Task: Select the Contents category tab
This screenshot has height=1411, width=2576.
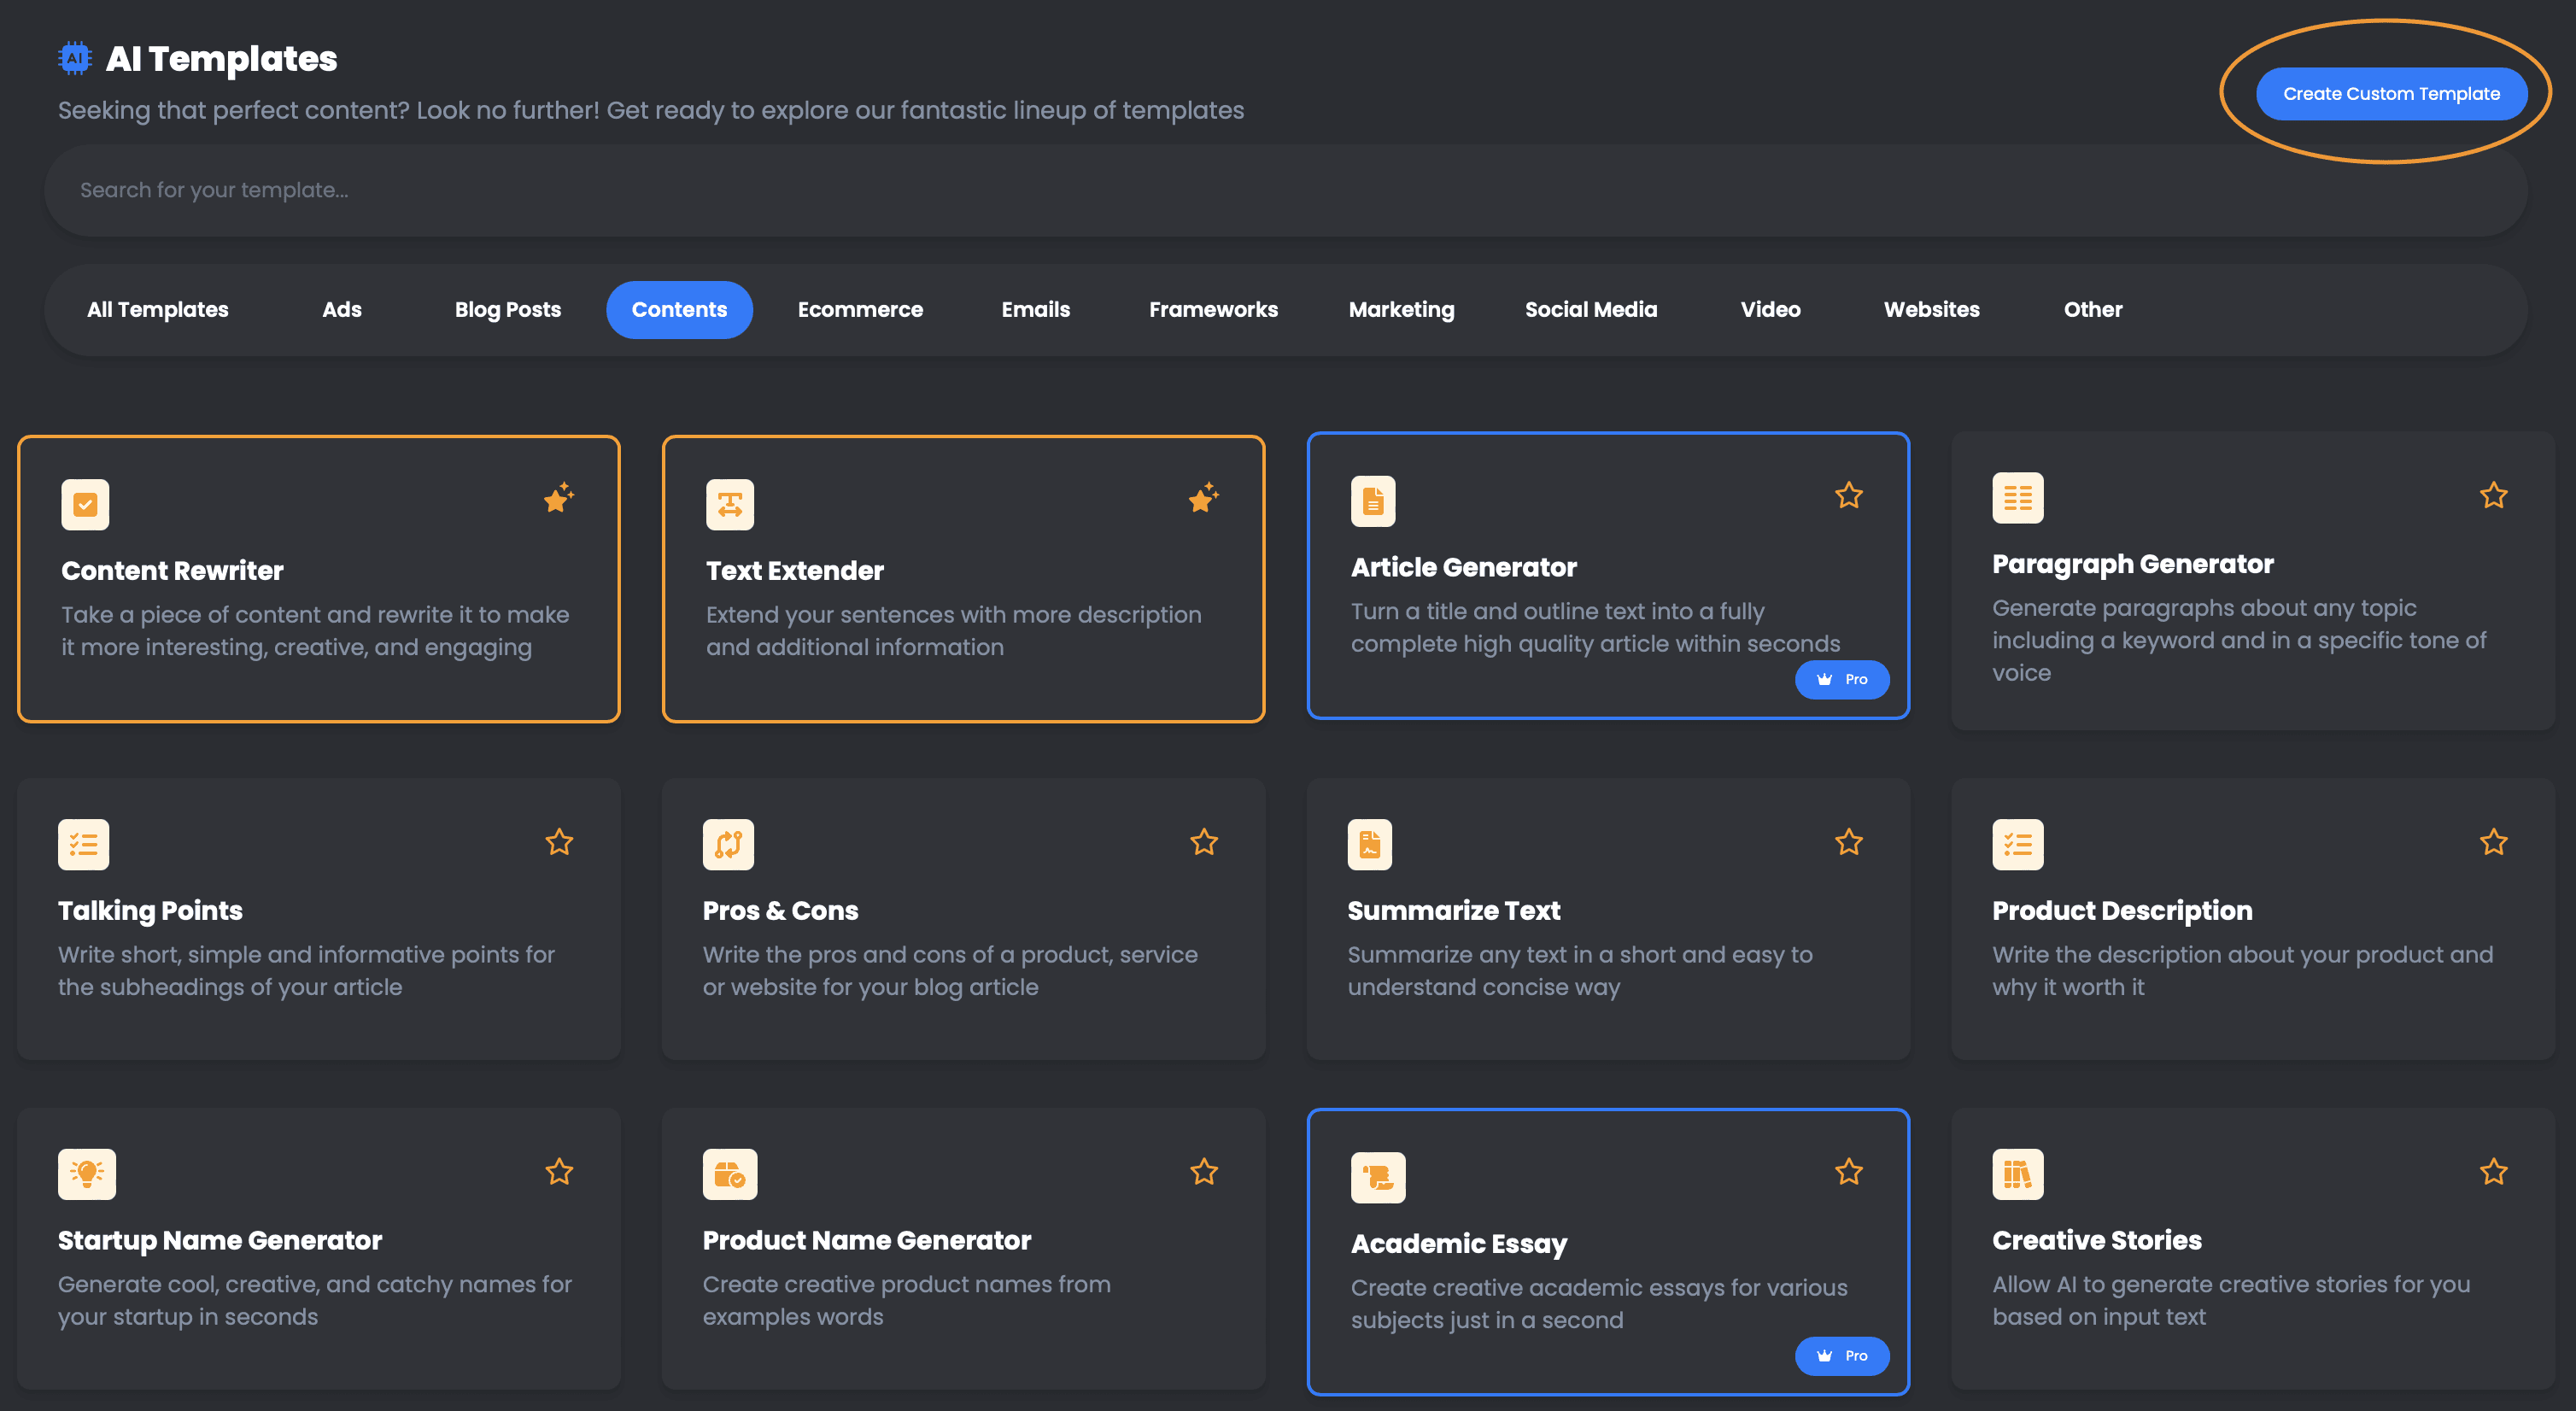Action: pyautogui.click(x=679, y=310)
